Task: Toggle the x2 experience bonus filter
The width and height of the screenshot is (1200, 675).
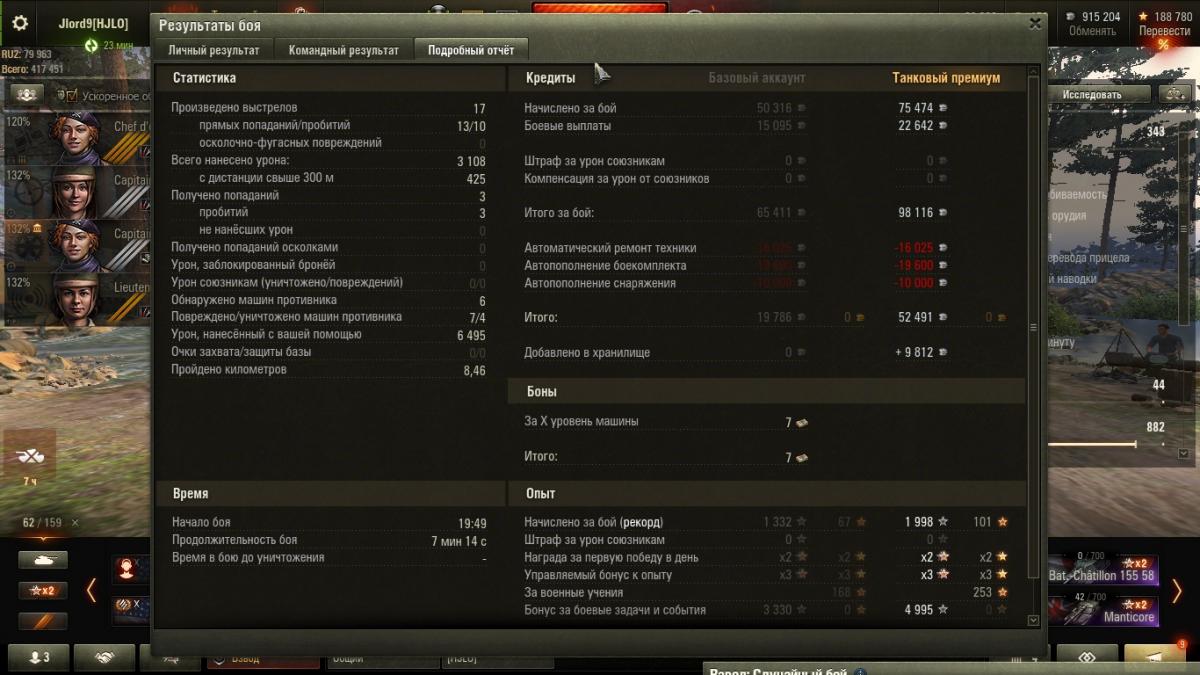Action: 43,590
